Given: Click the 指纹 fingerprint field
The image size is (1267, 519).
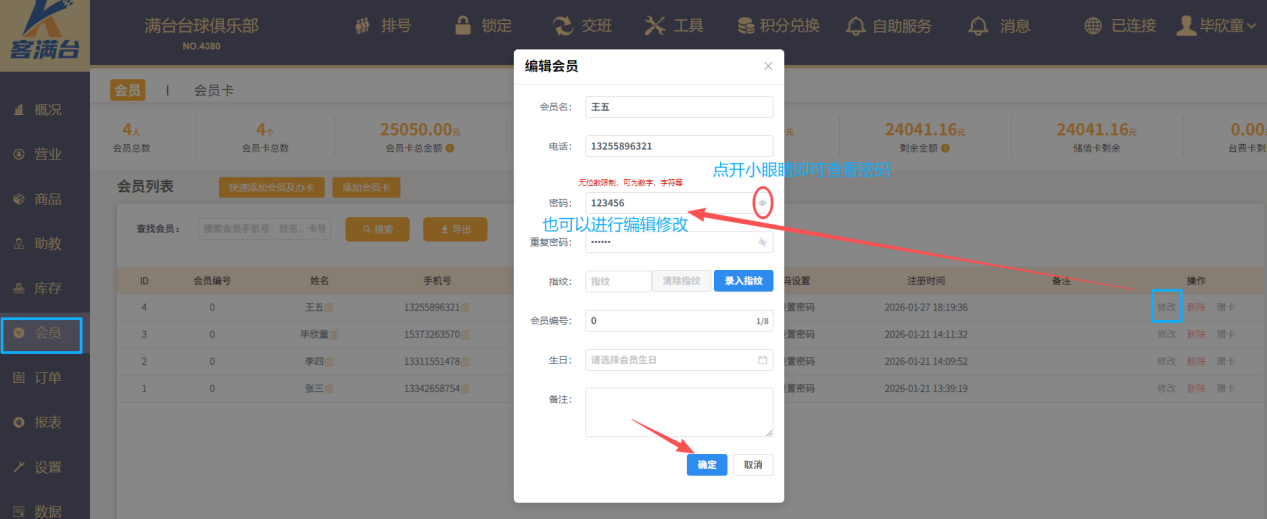Looking at the screenshot, I should coord(618,281).
